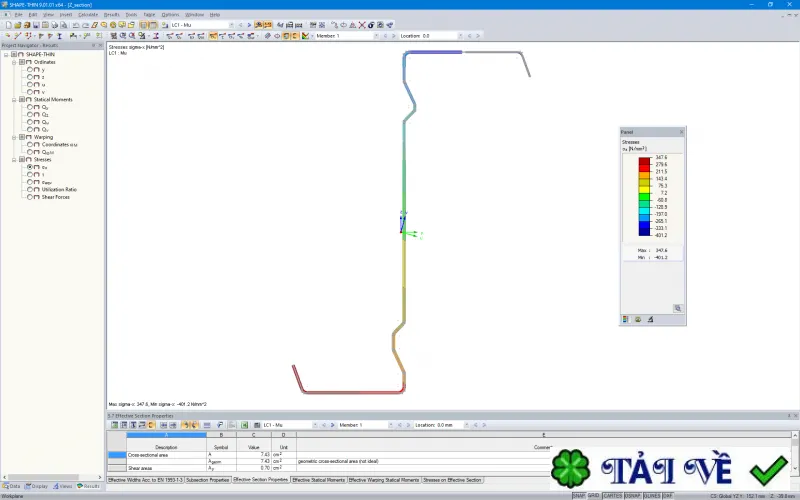The image size is (800, 500).
Task: Toggle GRID in status bar
Action: (x=593, y=496)
